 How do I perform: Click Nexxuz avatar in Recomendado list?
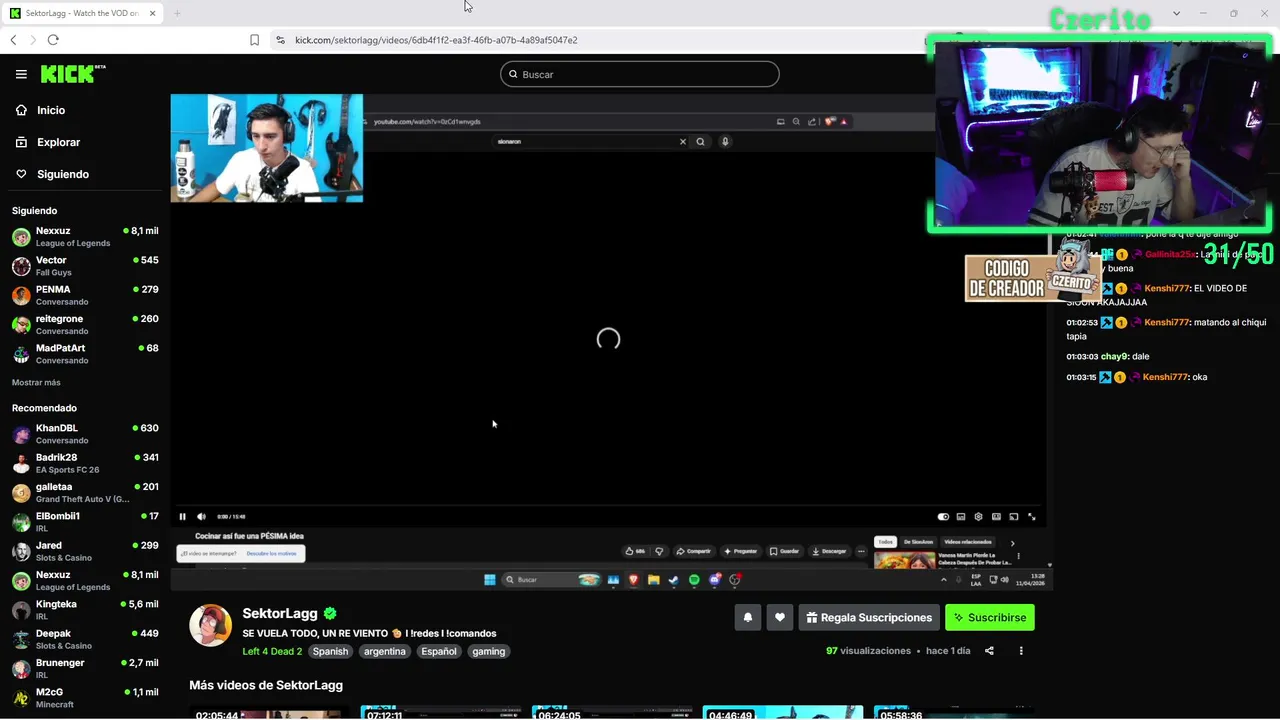tap(21, 581)
